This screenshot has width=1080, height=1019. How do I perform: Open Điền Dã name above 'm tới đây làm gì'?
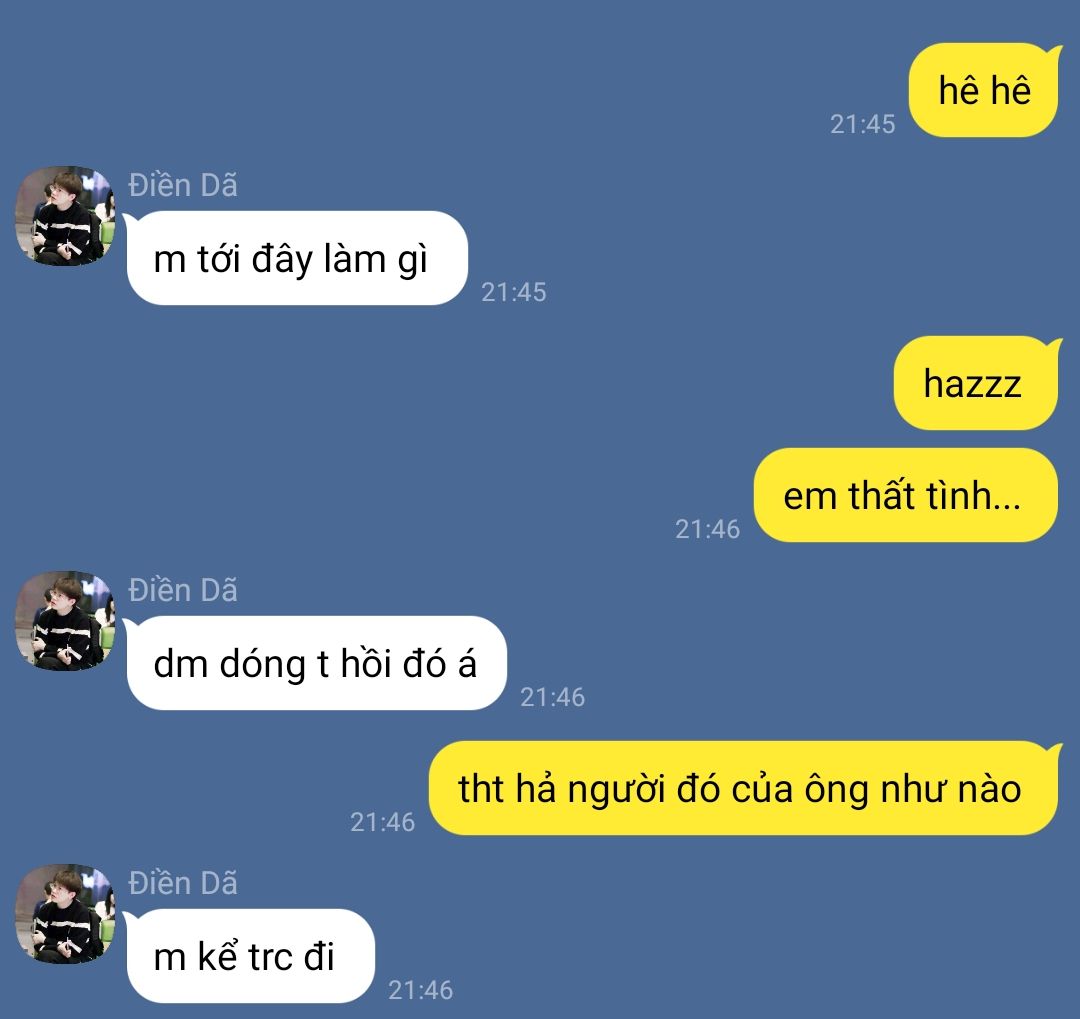pyautogui.click(x=183, y=186)
